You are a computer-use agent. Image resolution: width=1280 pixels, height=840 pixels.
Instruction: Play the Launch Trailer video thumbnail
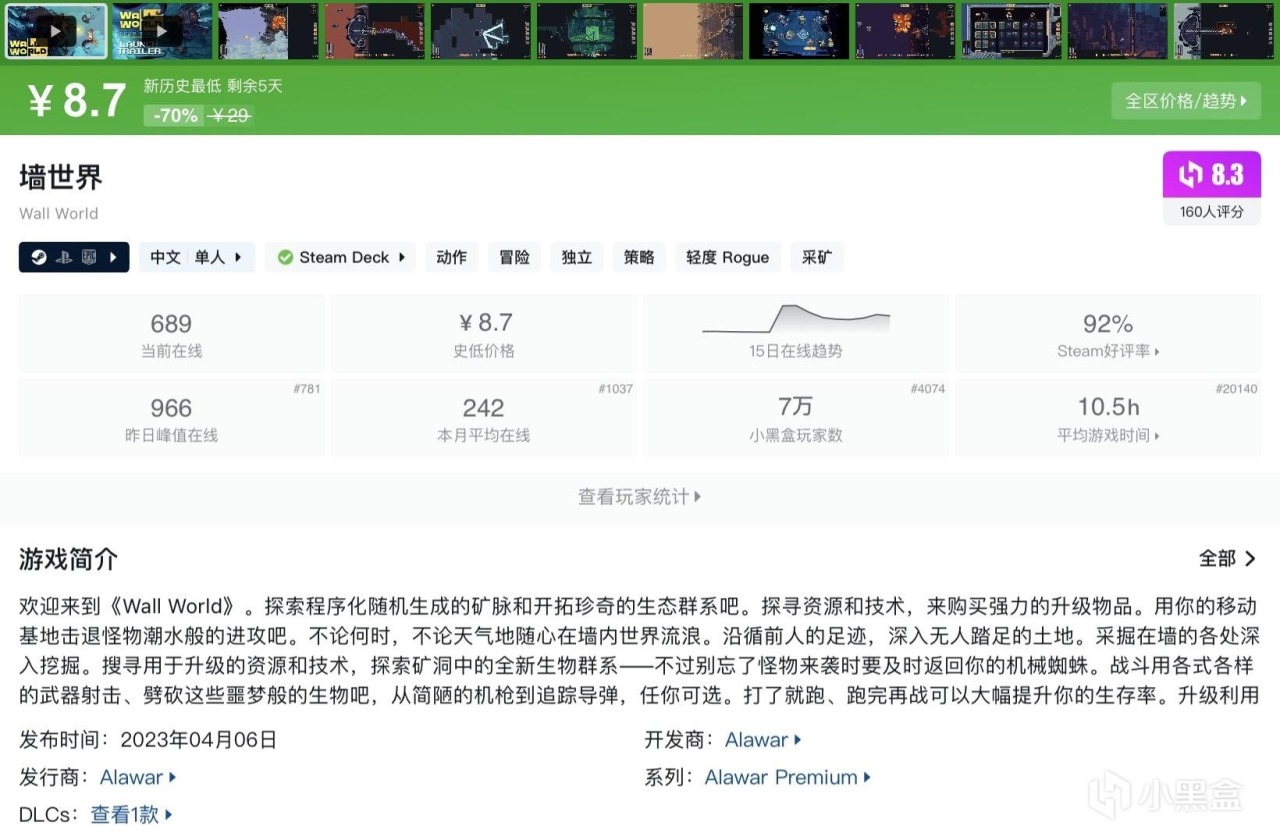(162, 32)
